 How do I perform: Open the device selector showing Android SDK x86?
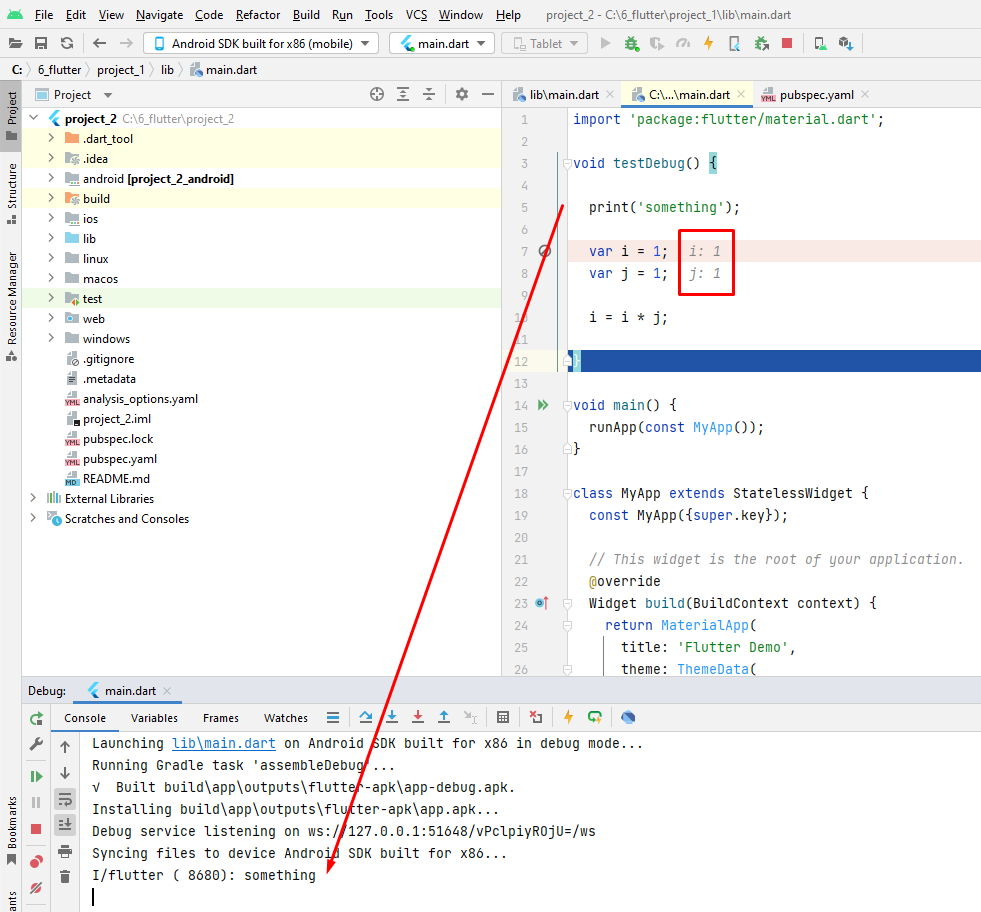[x=260, y=43]
